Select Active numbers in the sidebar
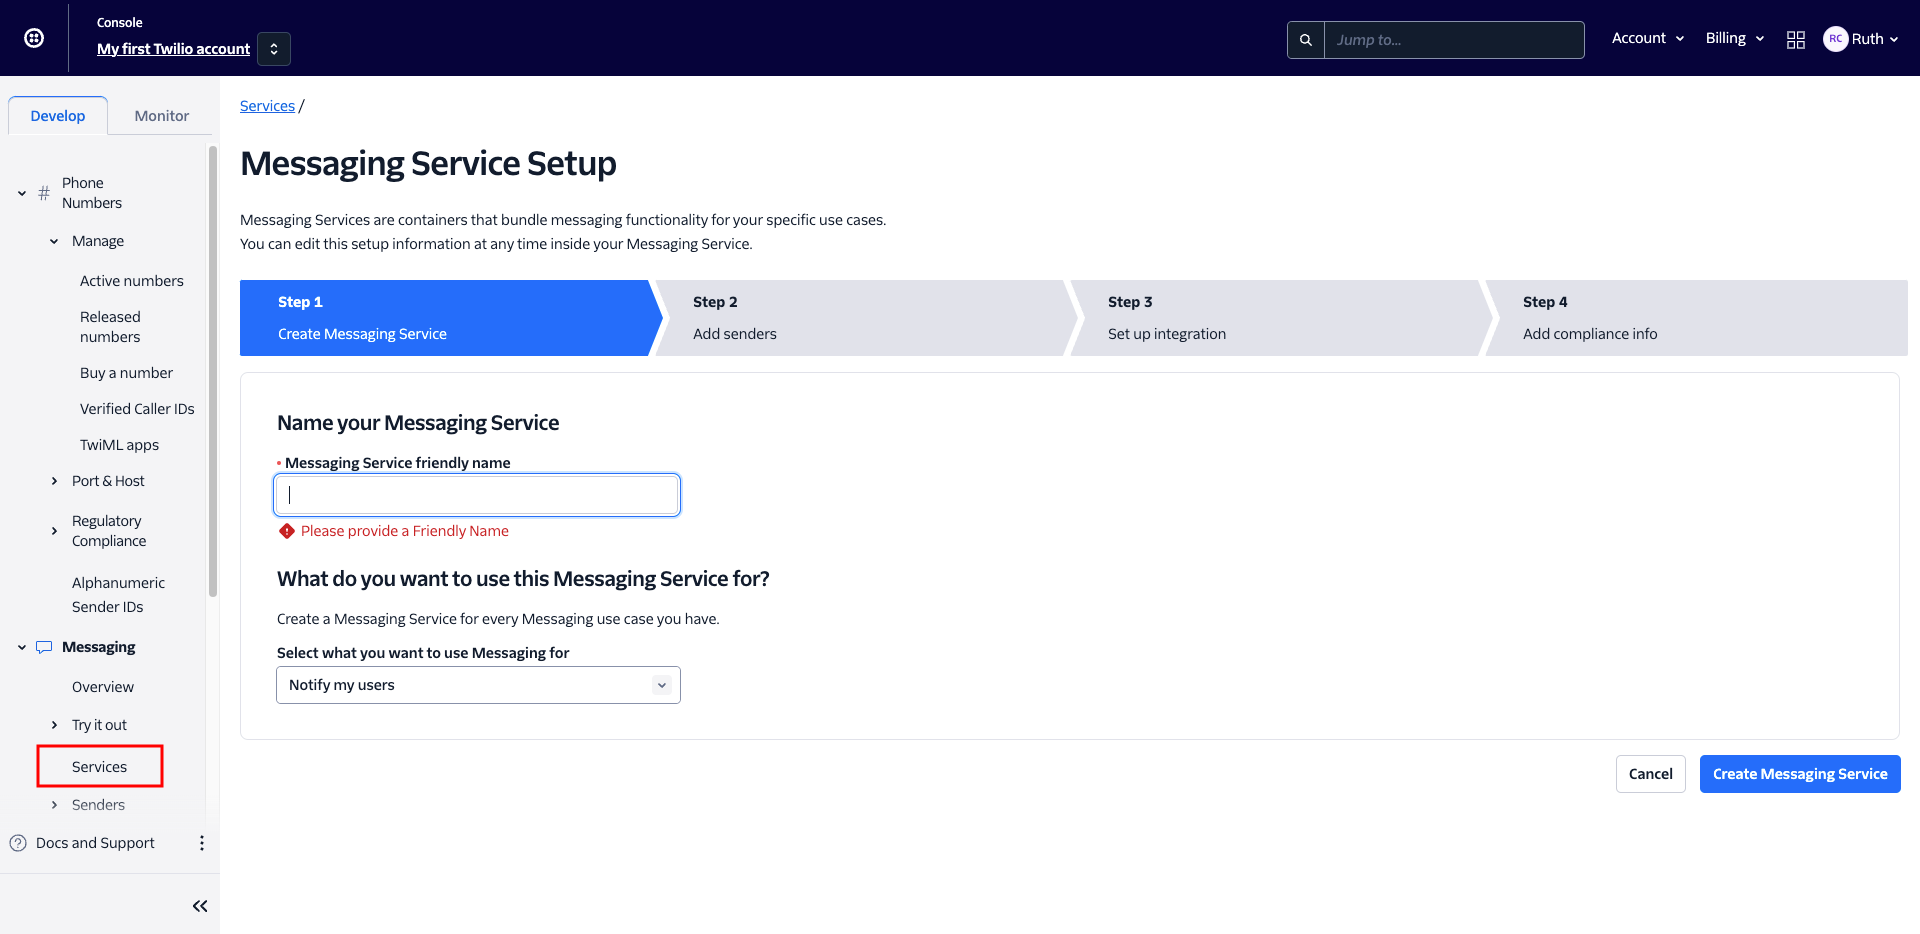 (132, 281)
